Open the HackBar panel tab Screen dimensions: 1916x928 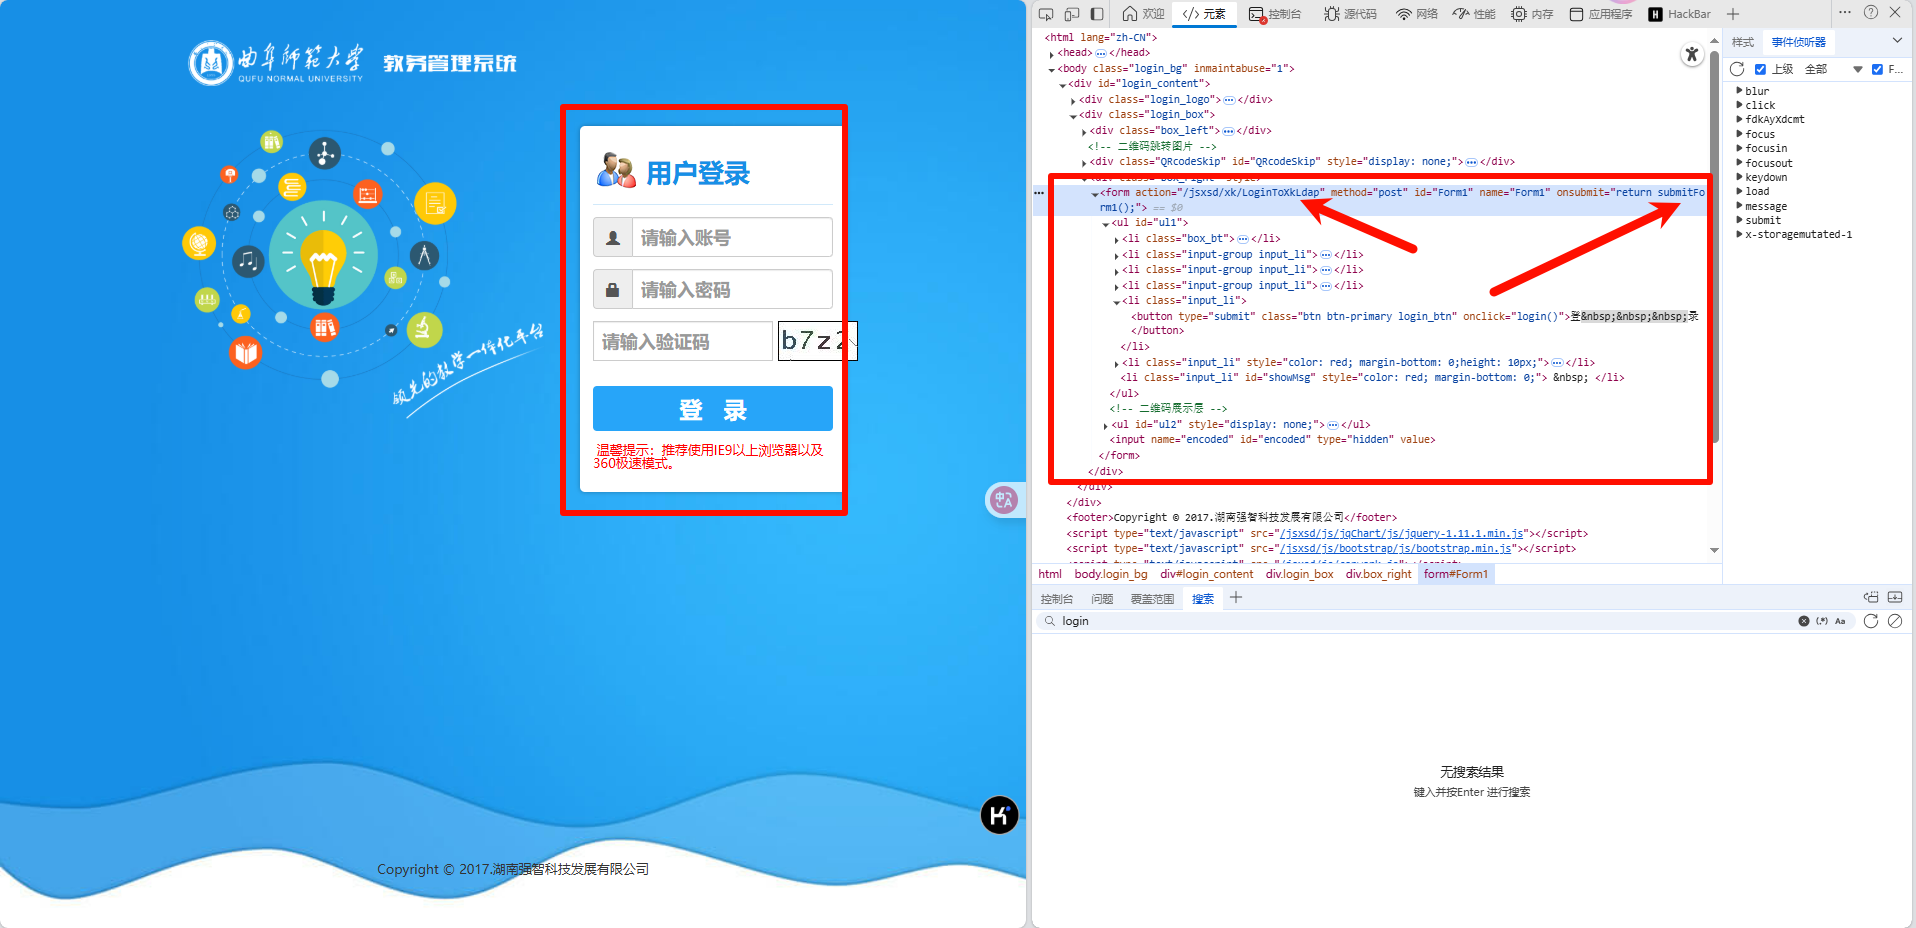click(1680, 13)
